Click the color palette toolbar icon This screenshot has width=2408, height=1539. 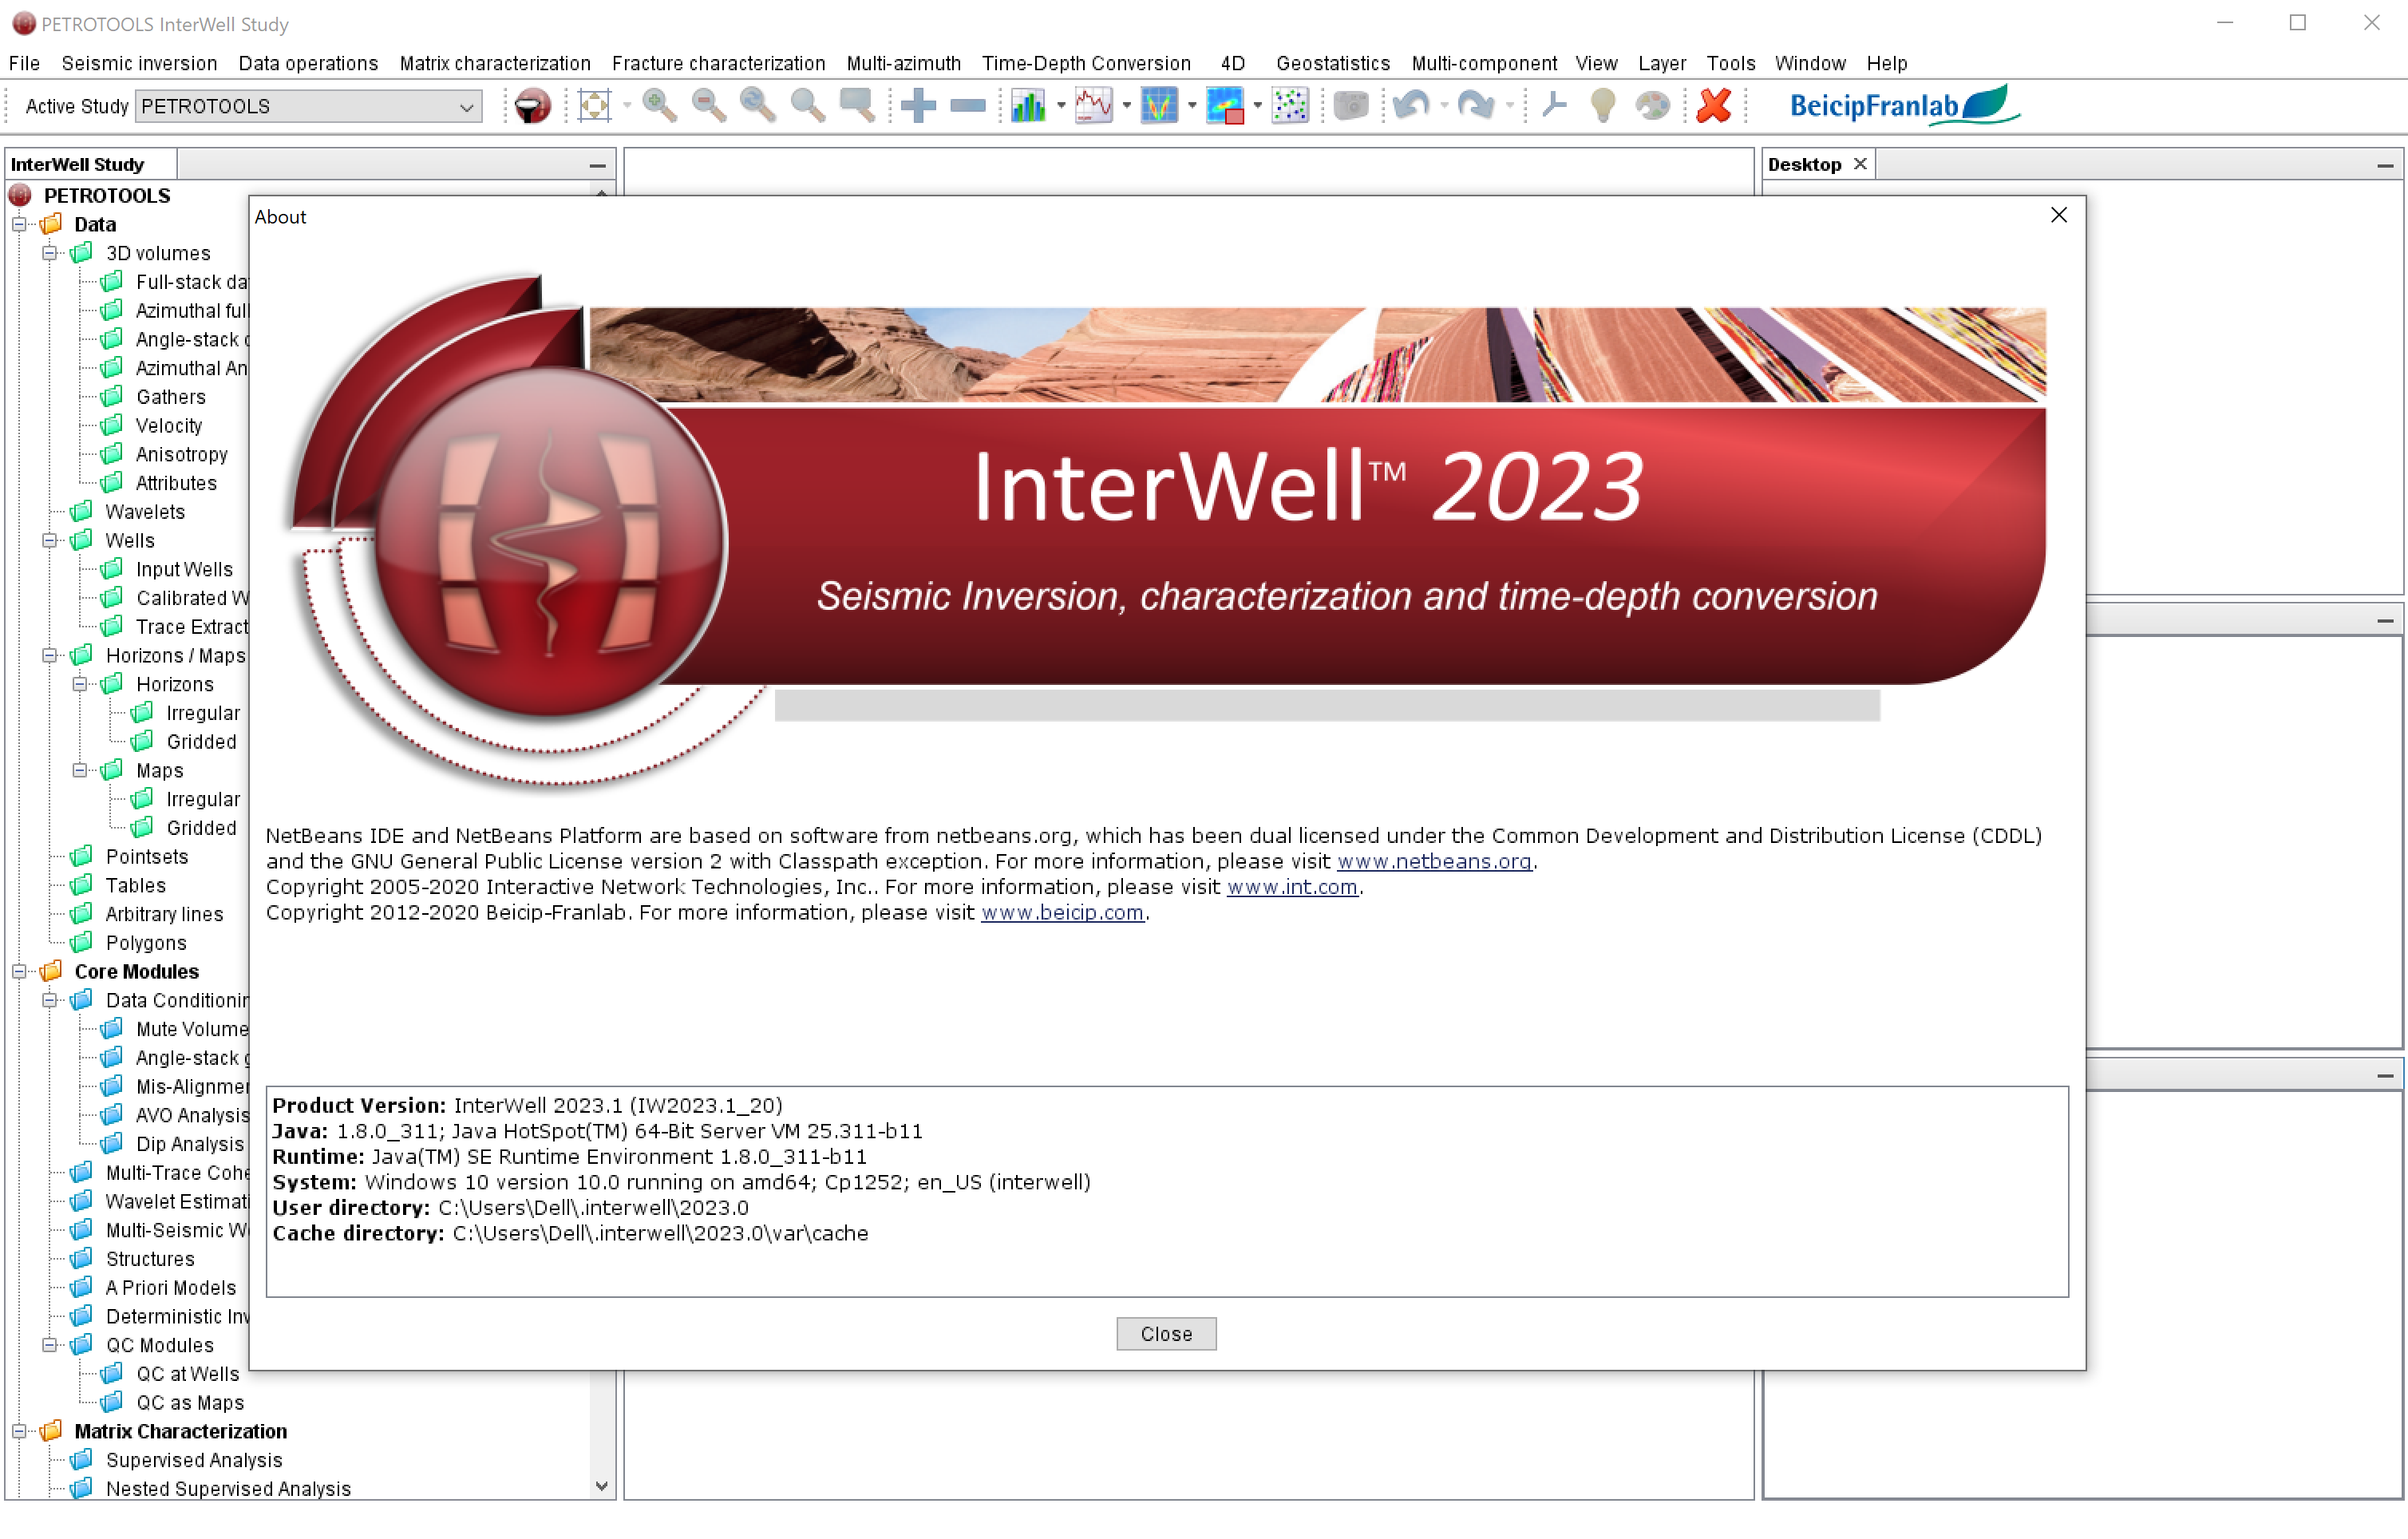click(x=1652, y=106)
